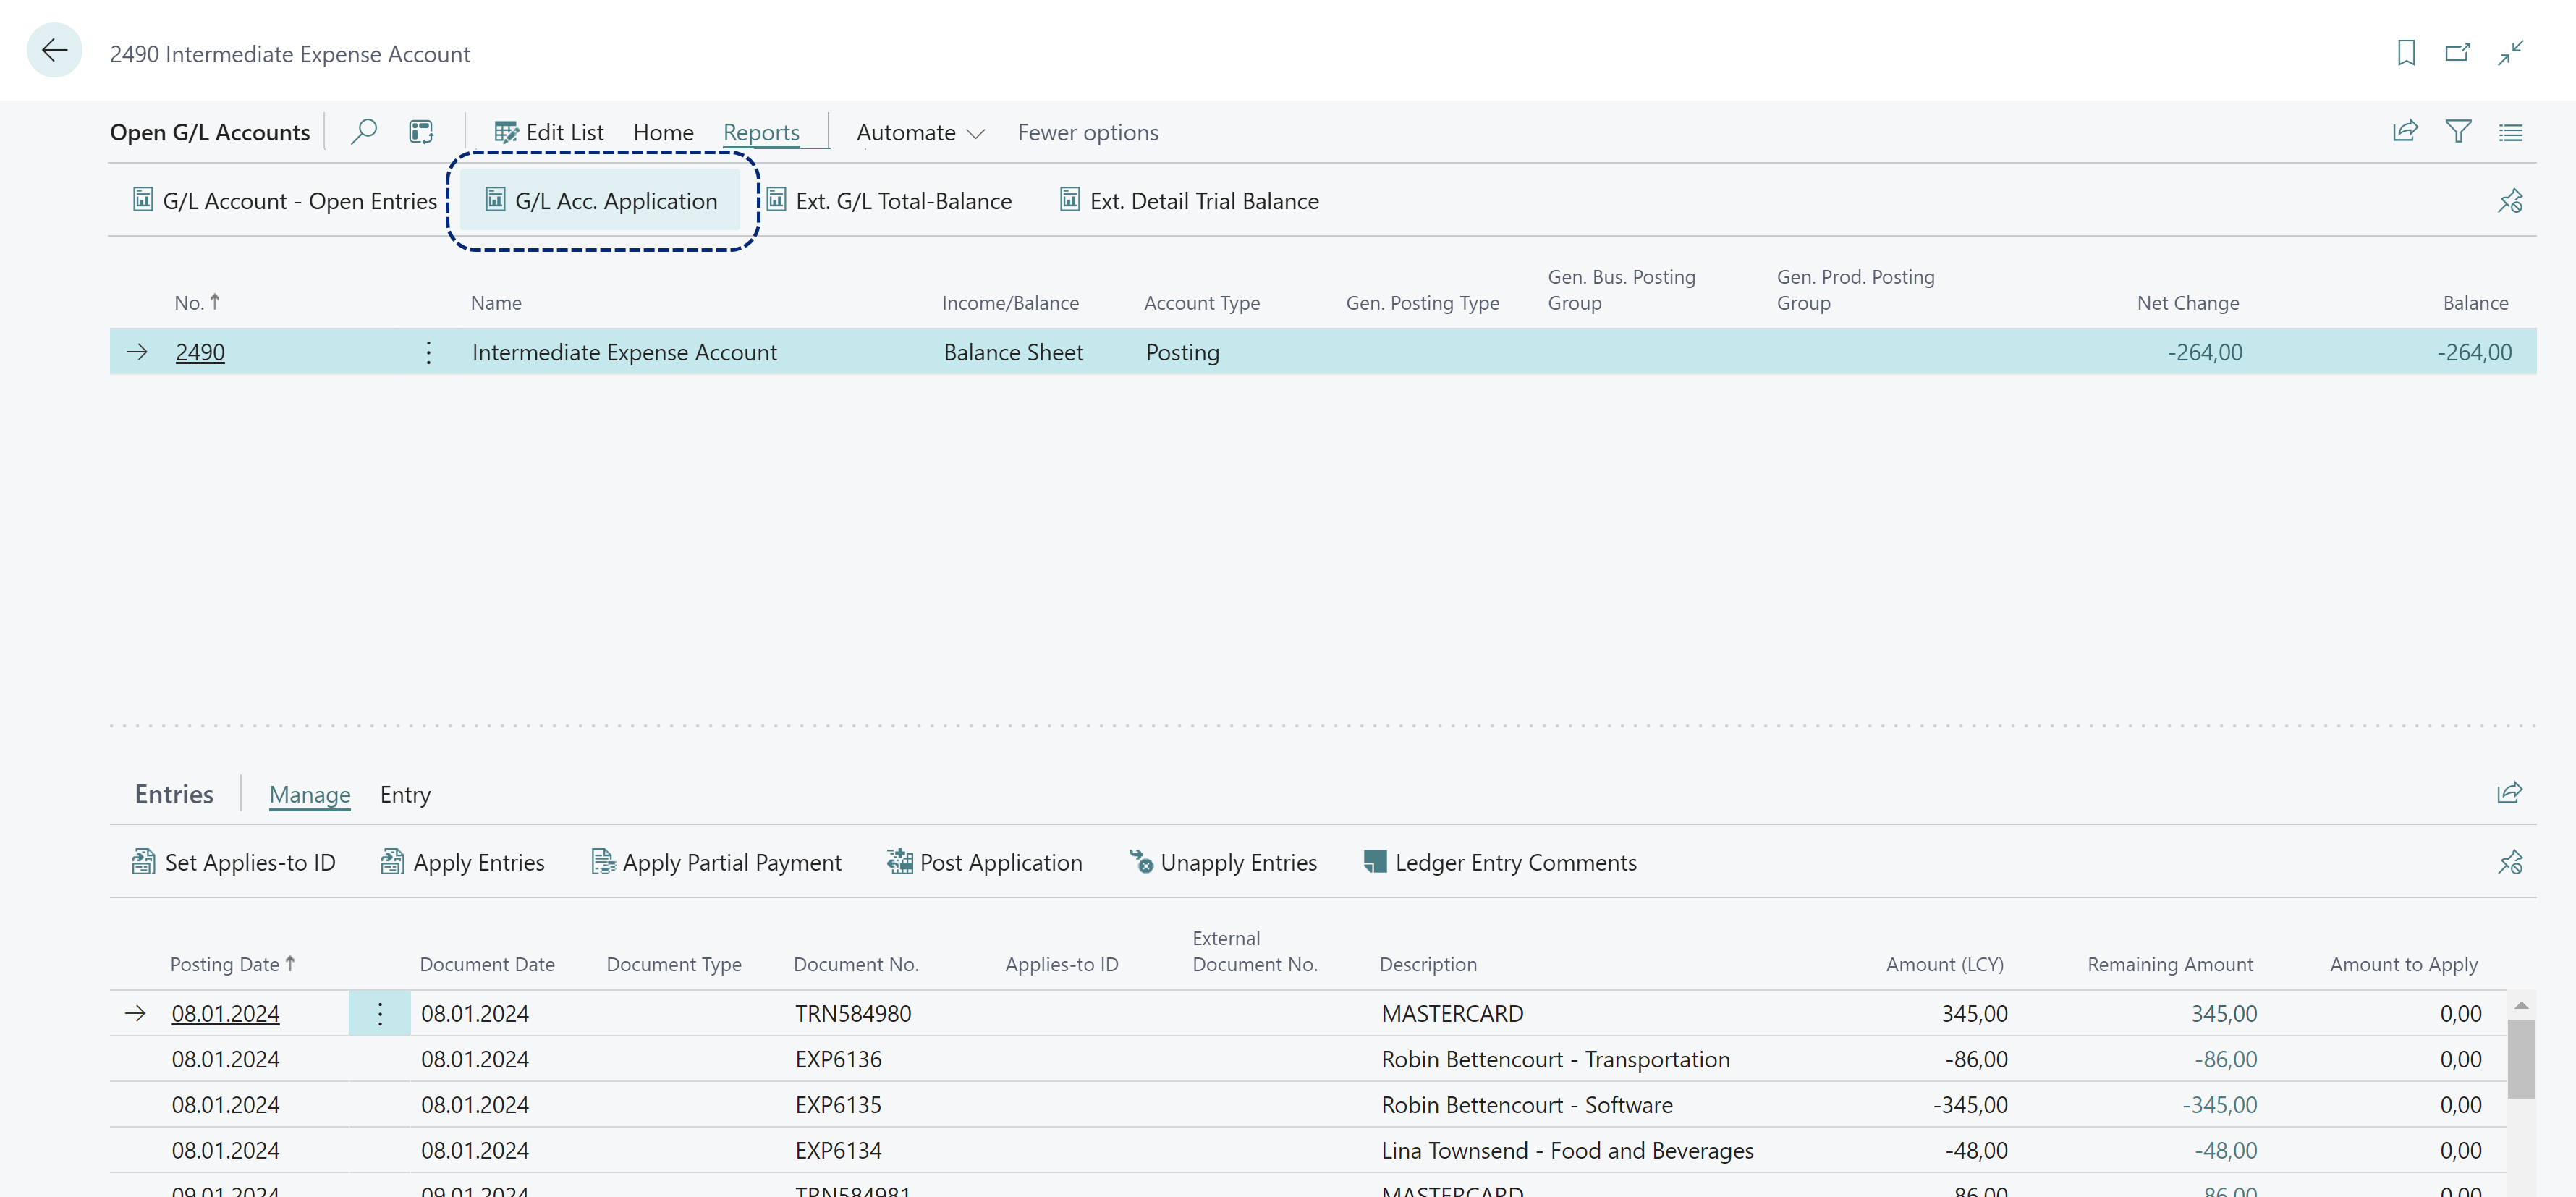2576x1197 pixels.
Task: Select Unapply Entries icon
Action: [x=1138, y=860]
